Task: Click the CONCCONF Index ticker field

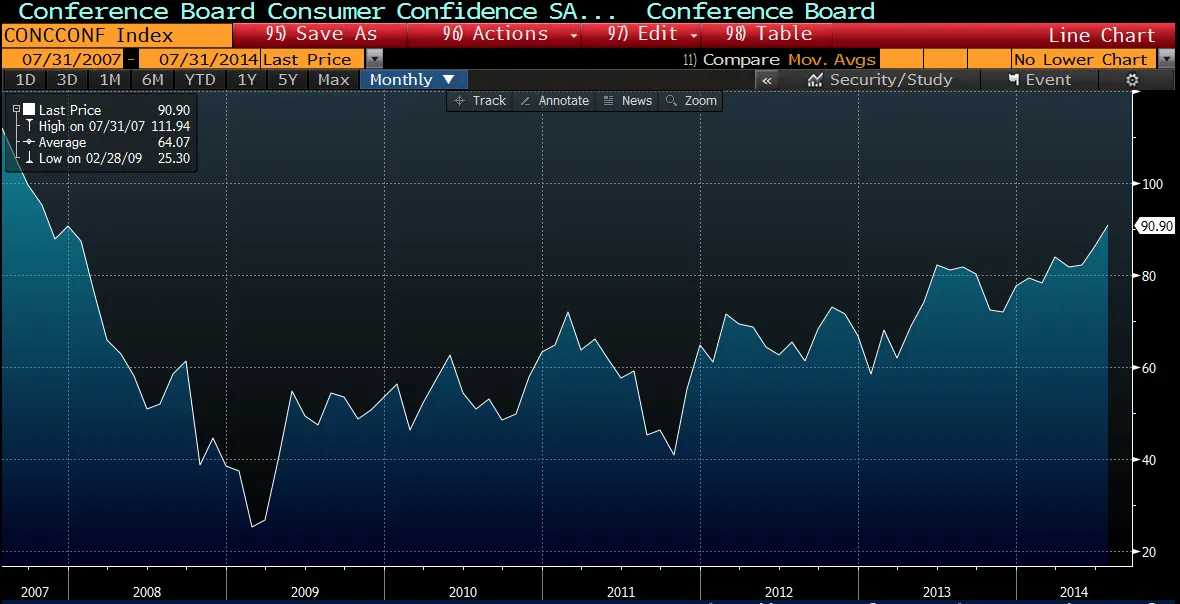Action: pos(117,35)
